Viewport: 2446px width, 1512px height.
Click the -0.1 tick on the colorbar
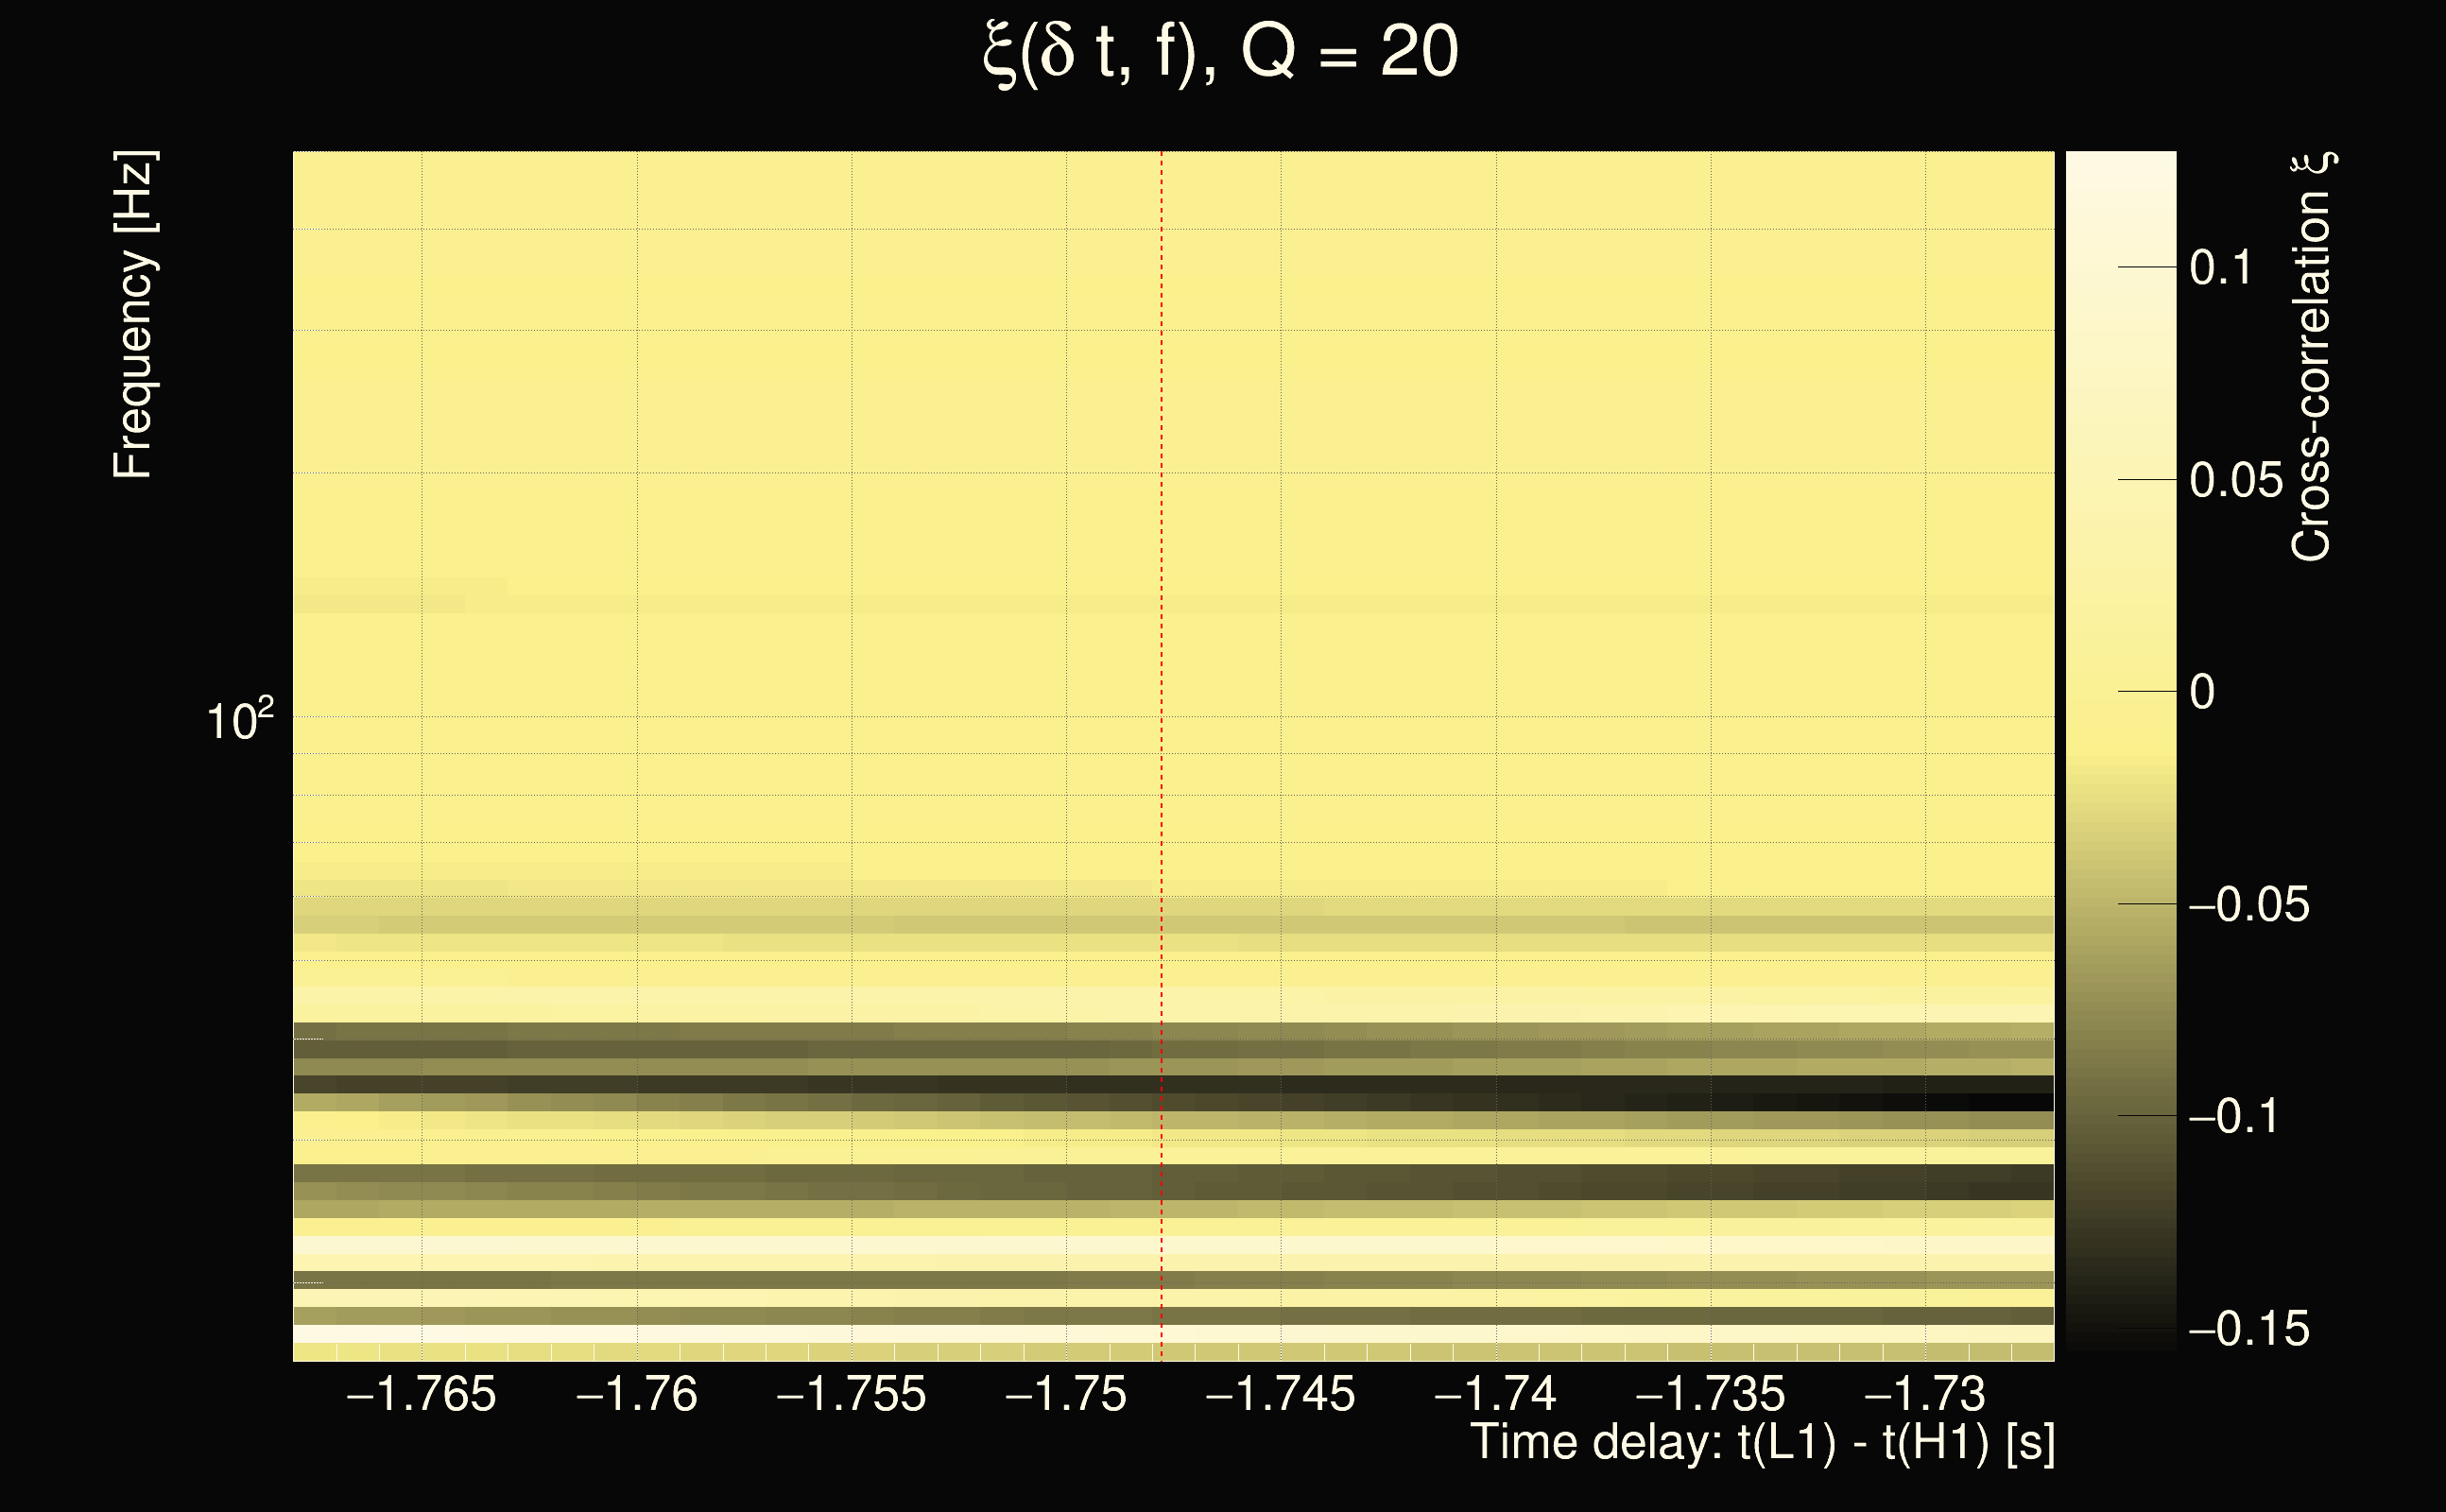[x=2234, y=1116]
